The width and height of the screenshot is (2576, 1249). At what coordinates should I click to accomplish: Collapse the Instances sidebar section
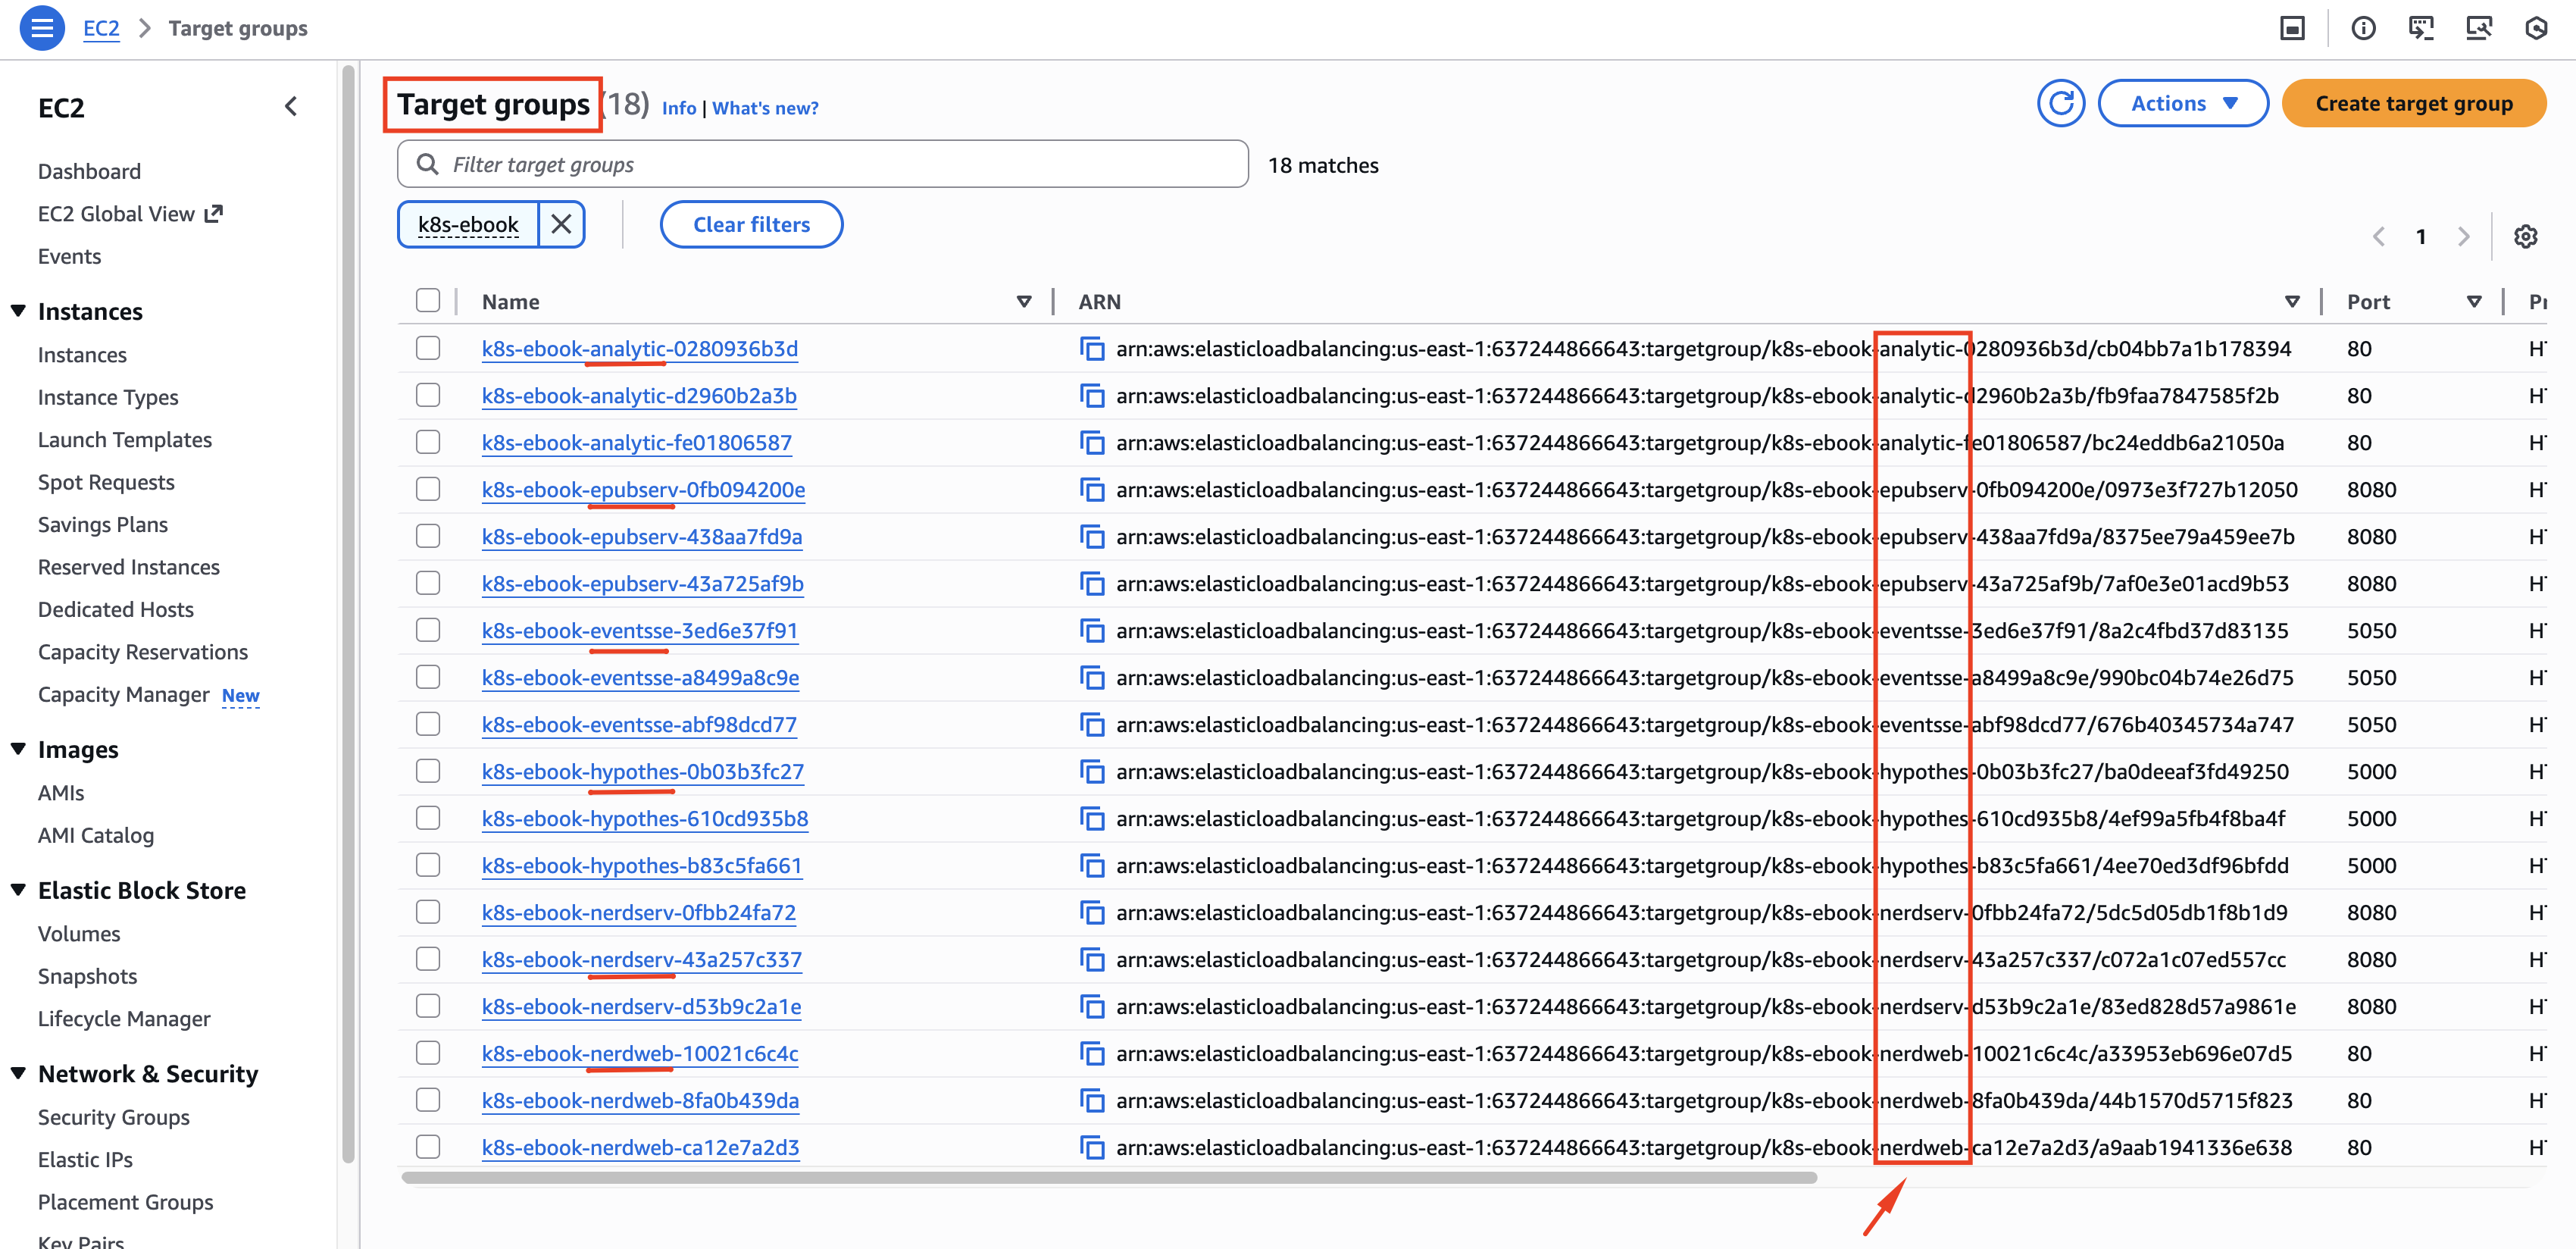pos(18,311)
